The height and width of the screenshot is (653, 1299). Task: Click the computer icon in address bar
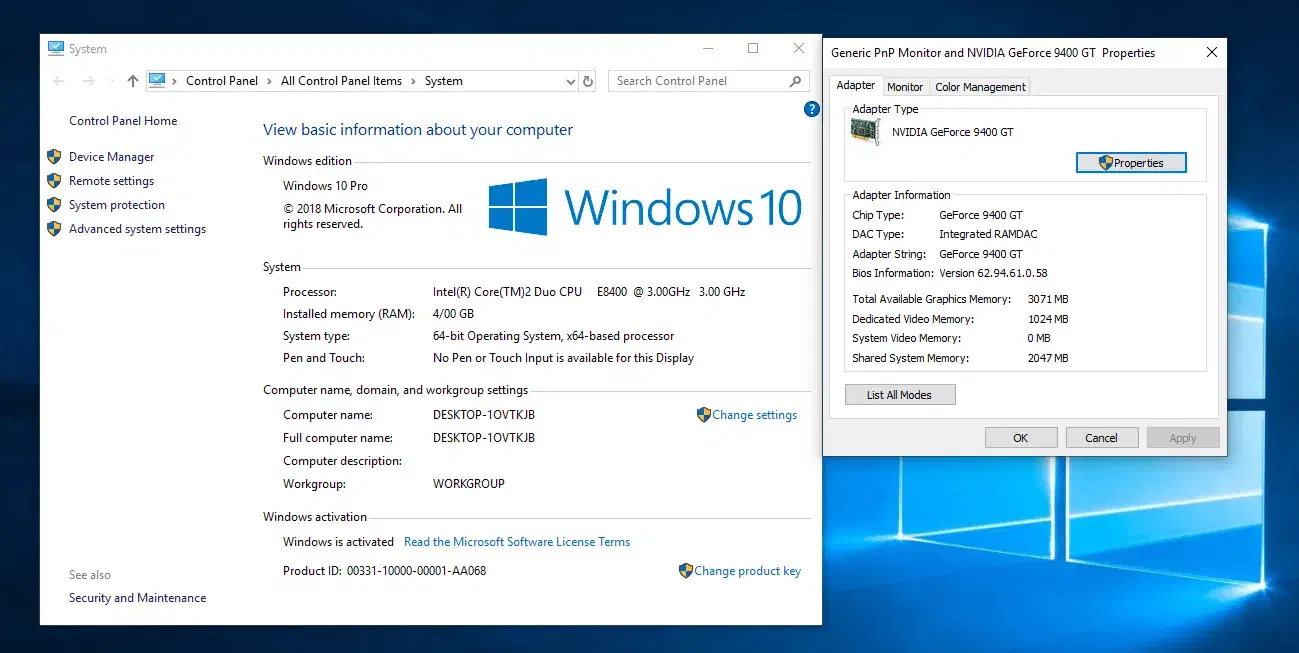pos(157,81)
